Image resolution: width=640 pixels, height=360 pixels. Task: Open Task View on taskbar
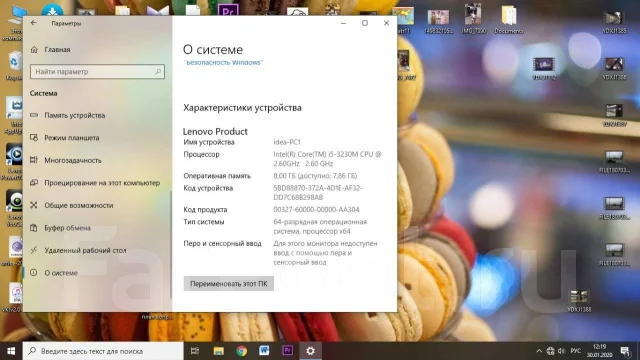pos(195,351)
